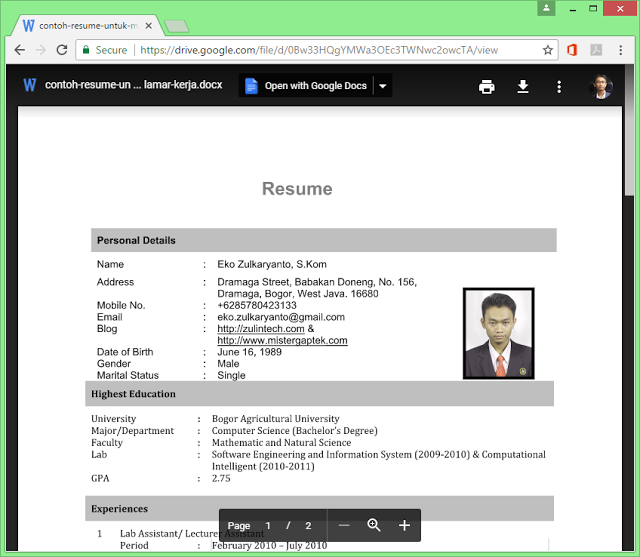Open a new browser tab

[x=177, y=25]
